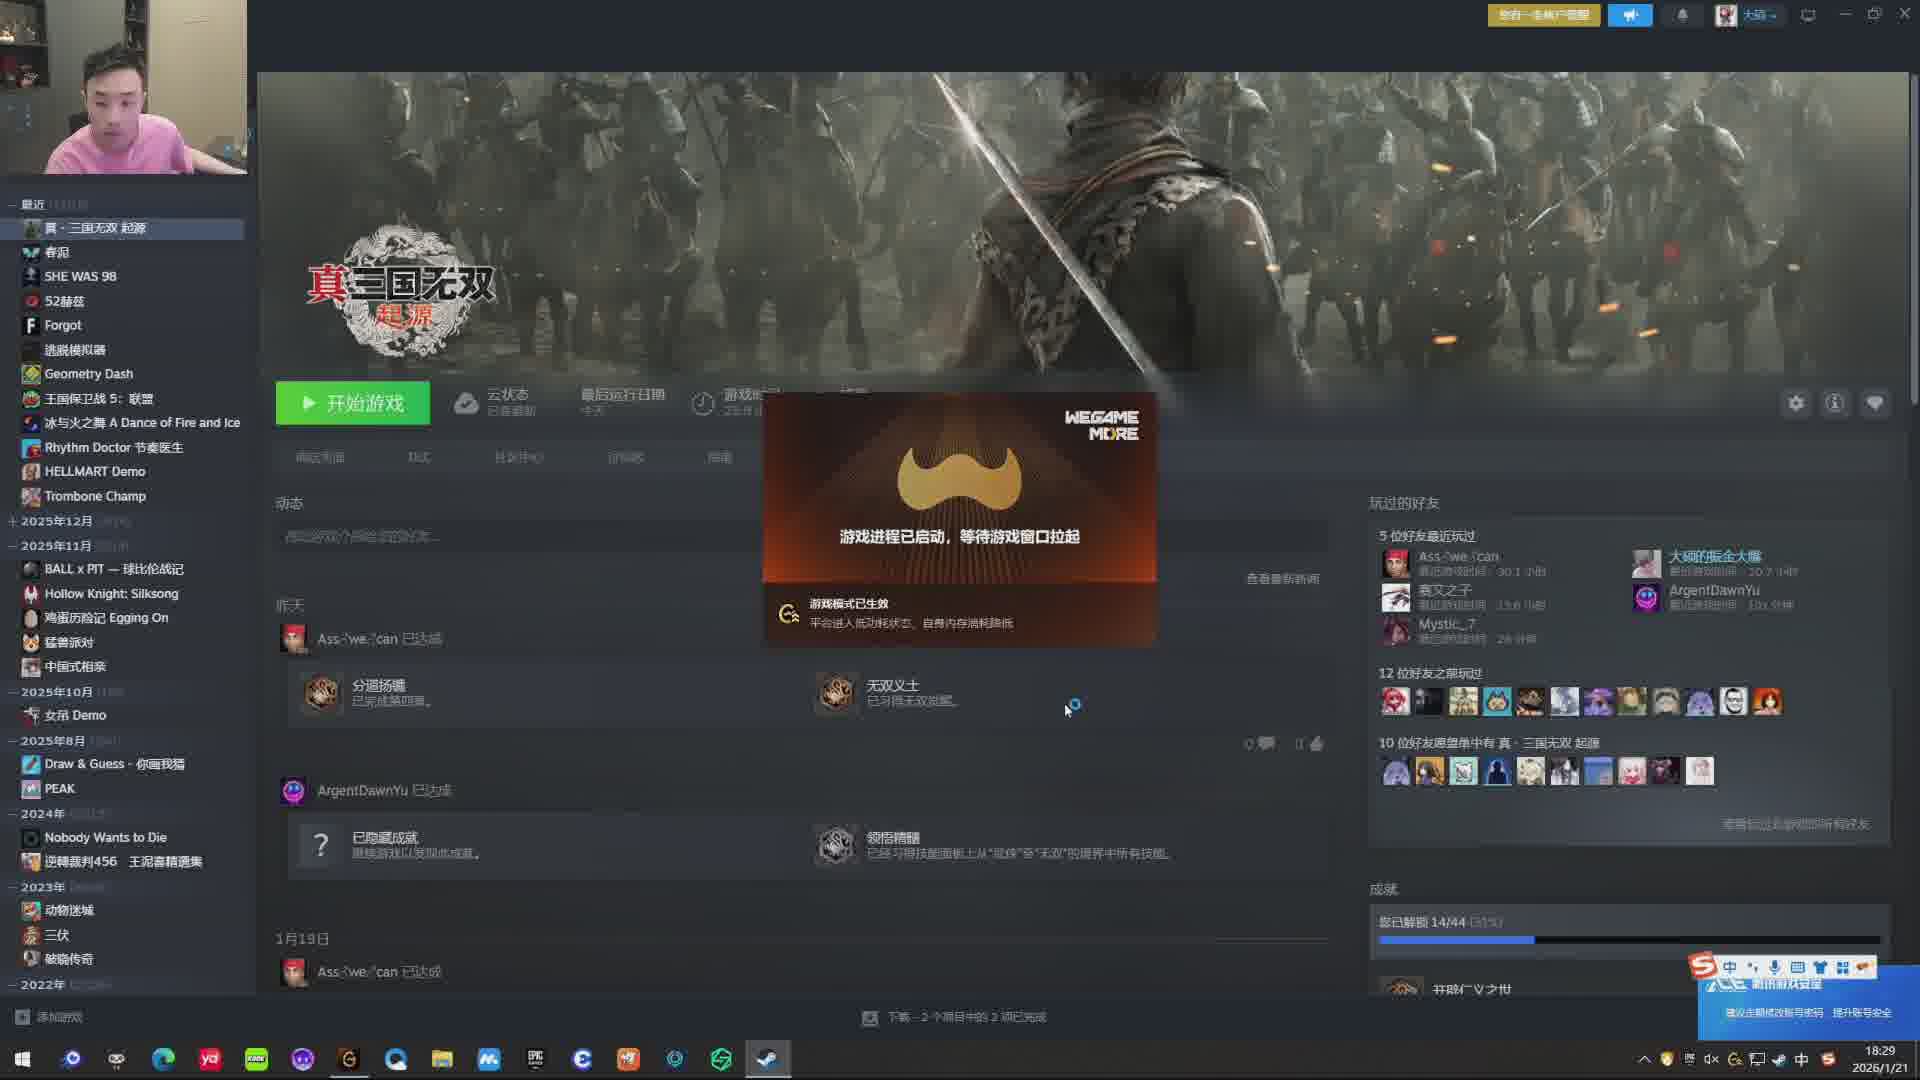This screenshot has height=1080, width=1920.
Task: Click the thumbs-up icon on Ass-we-can's post
Action: click(x=1316, y=744)
